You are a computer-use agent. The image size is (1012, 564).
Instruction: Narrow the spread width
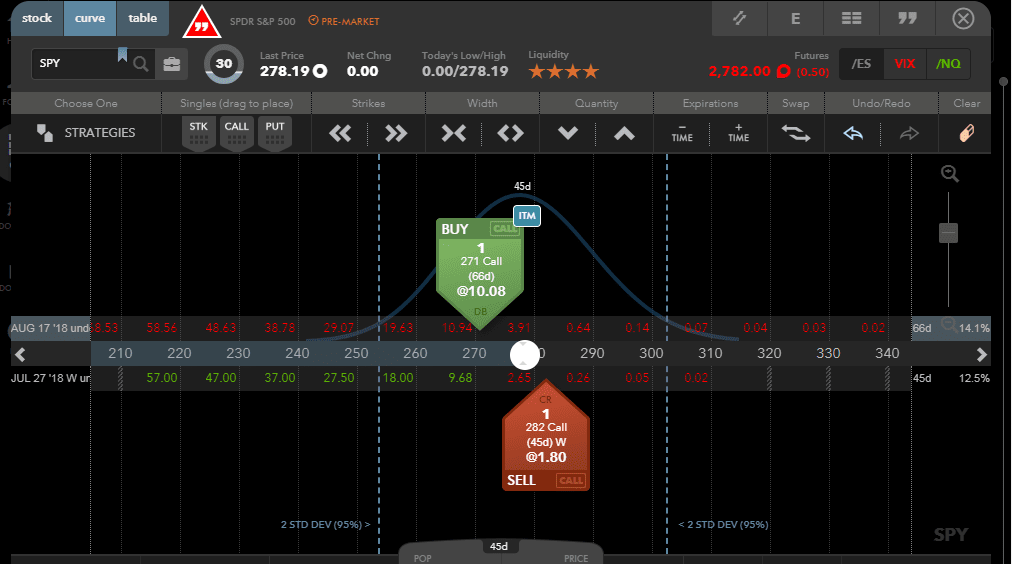click(454, 133)
